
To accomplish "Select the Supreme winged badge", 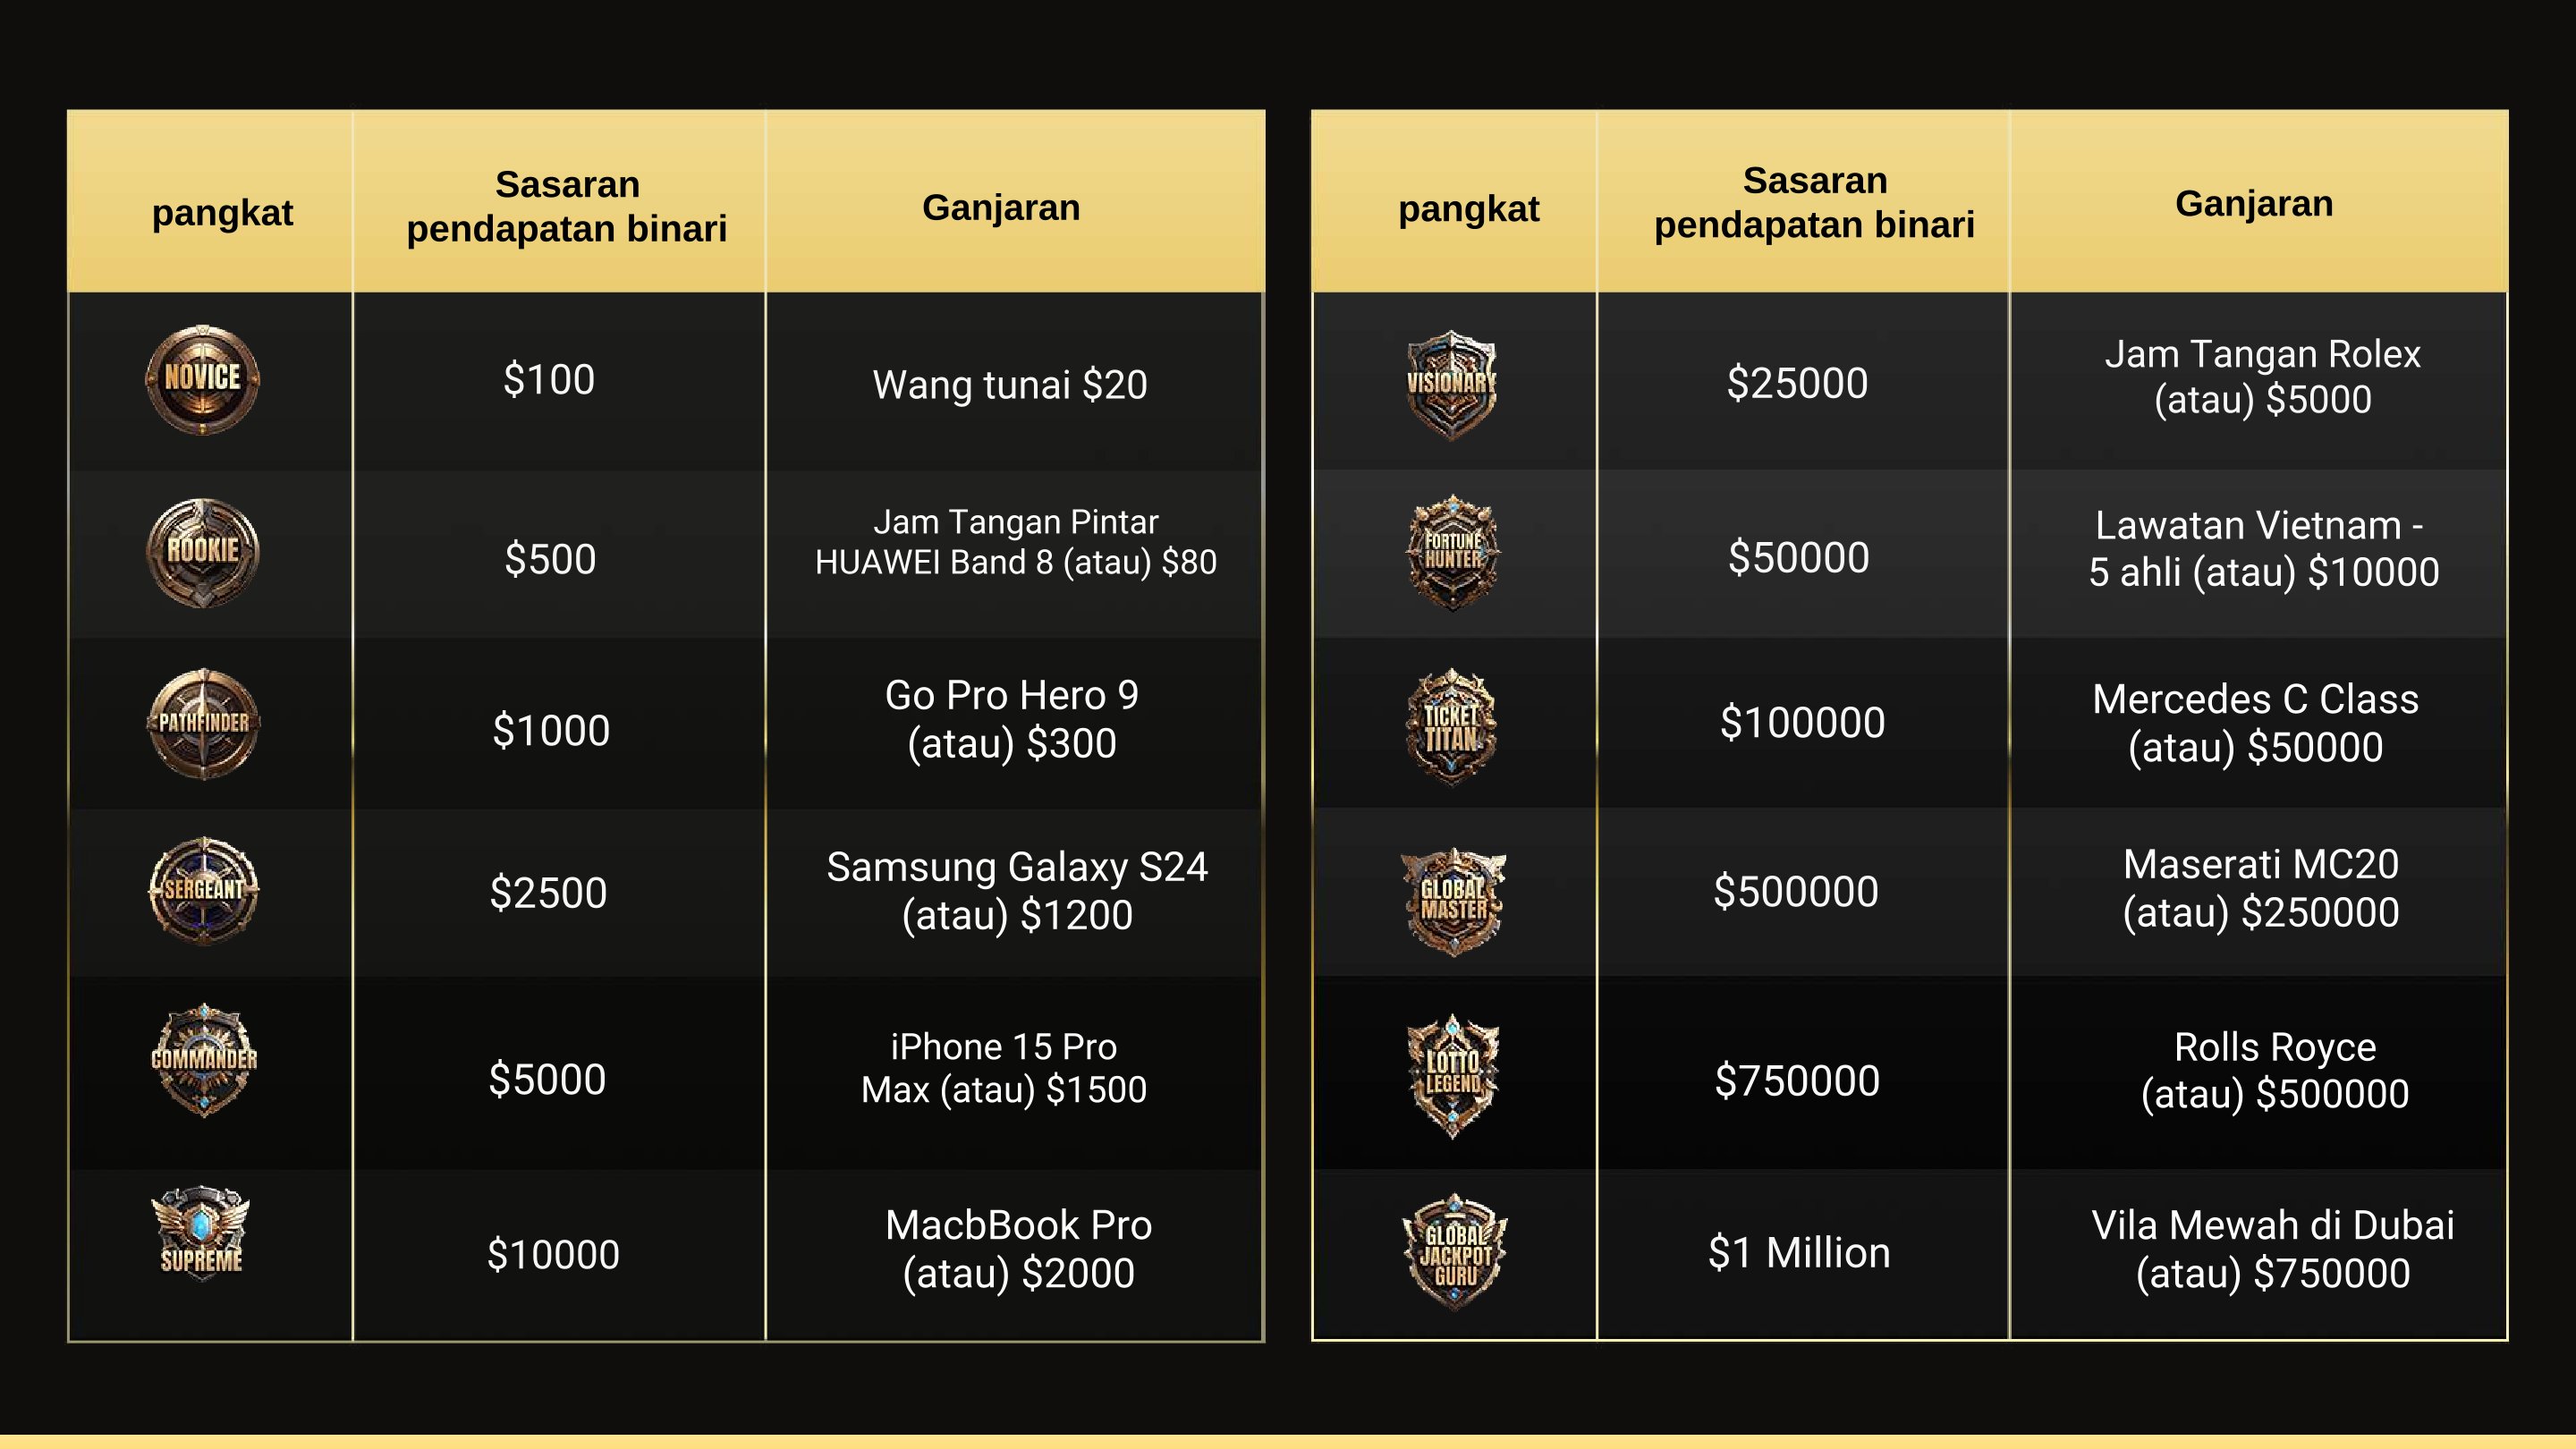I will pos(201,1233).
